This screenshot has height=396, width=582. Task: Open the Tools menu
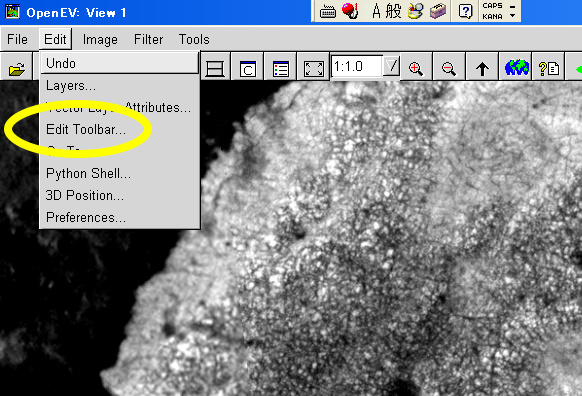194,39
